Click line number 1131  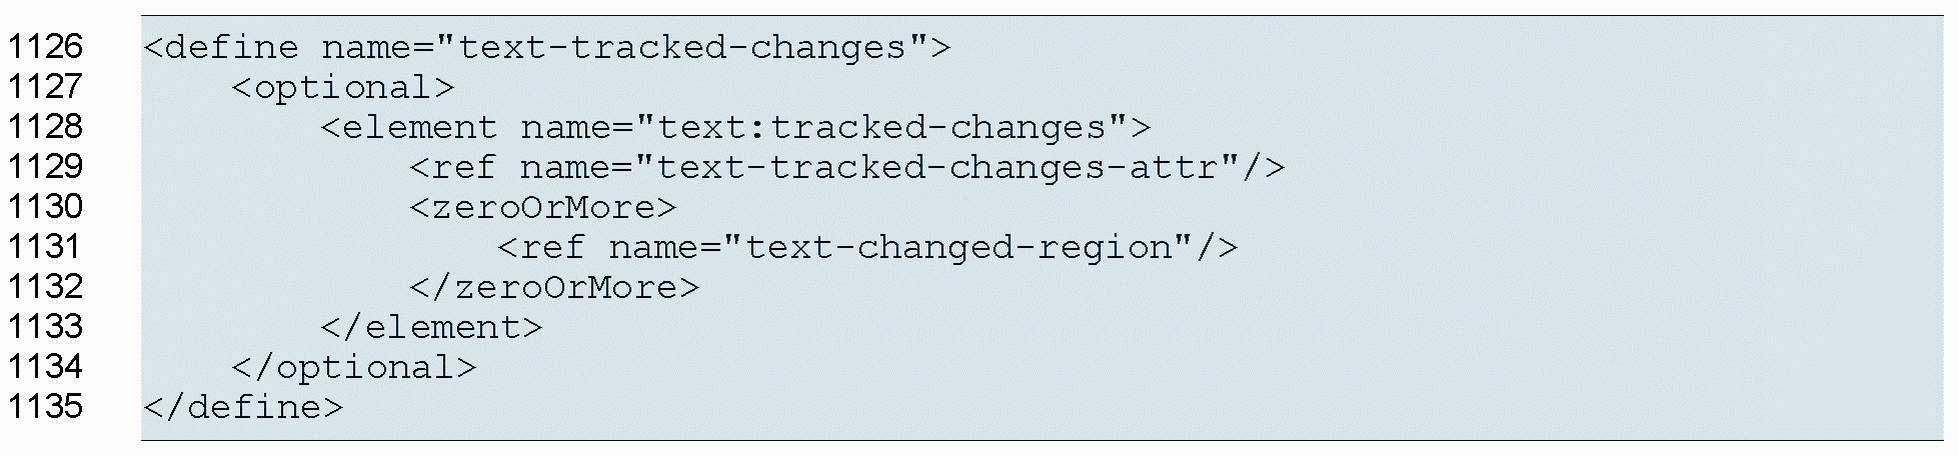coord(45,247)
